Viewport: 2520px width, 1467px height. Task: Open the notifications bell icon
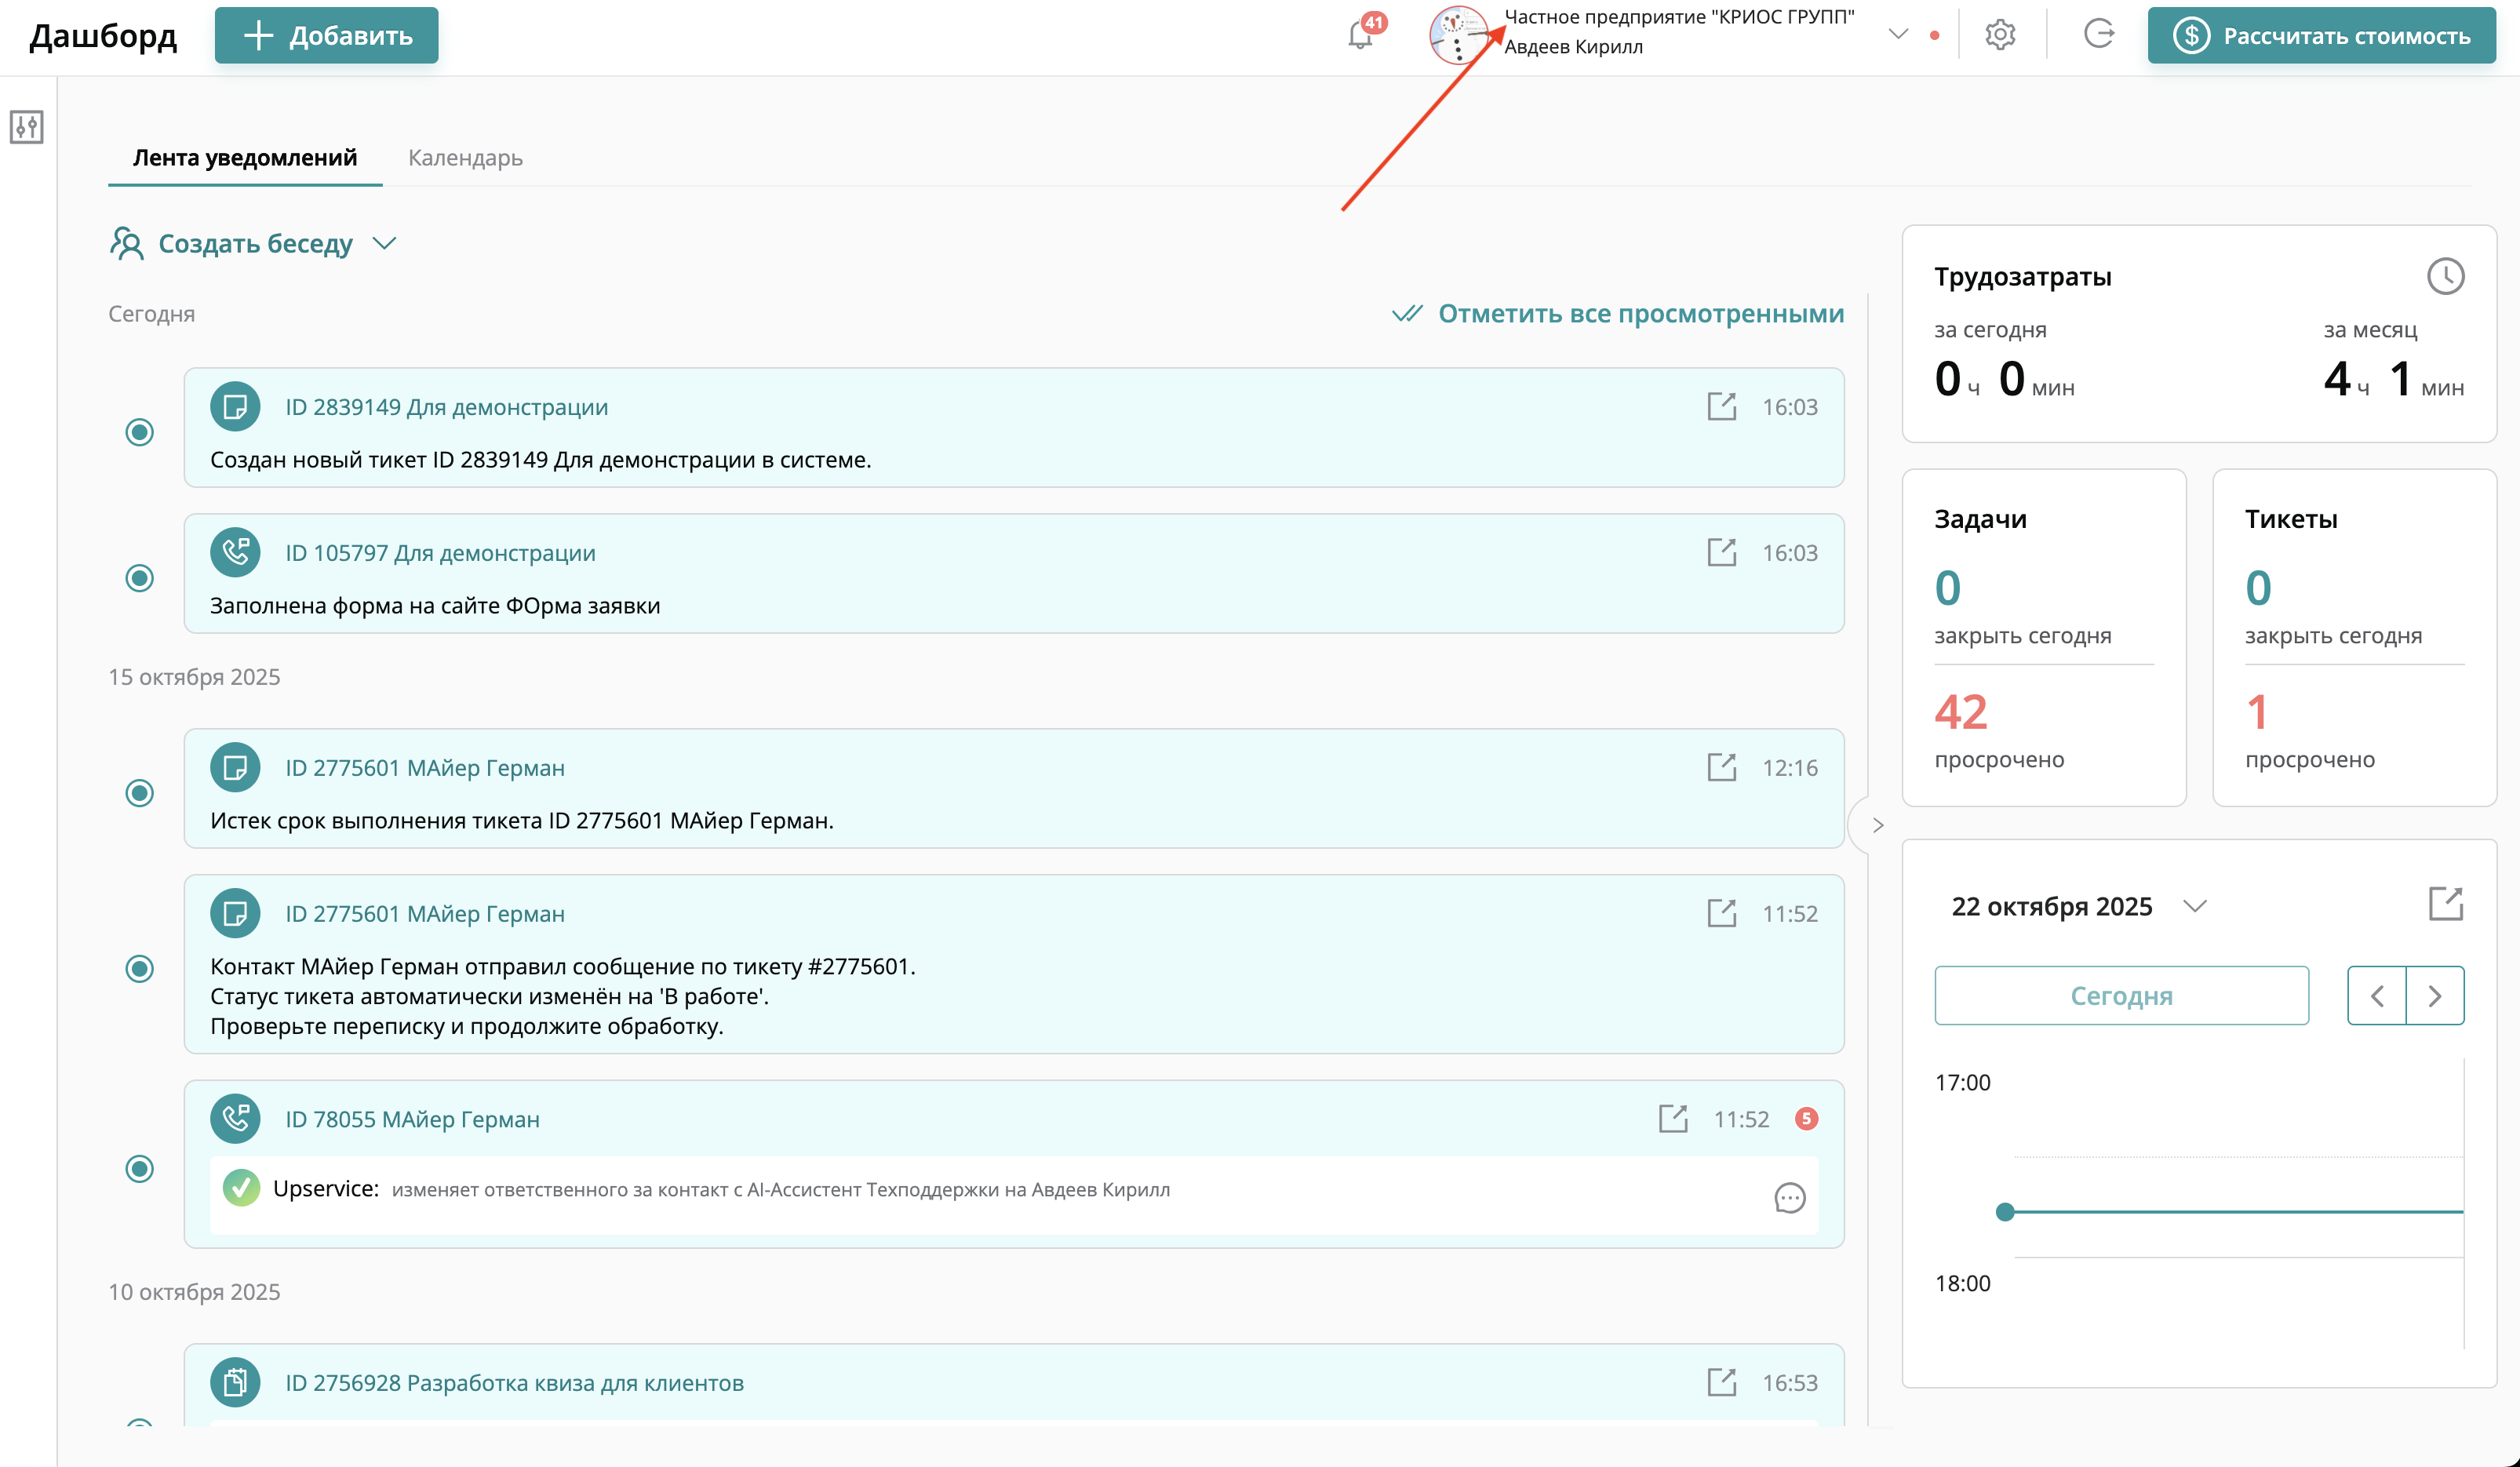coord(1360,35)
